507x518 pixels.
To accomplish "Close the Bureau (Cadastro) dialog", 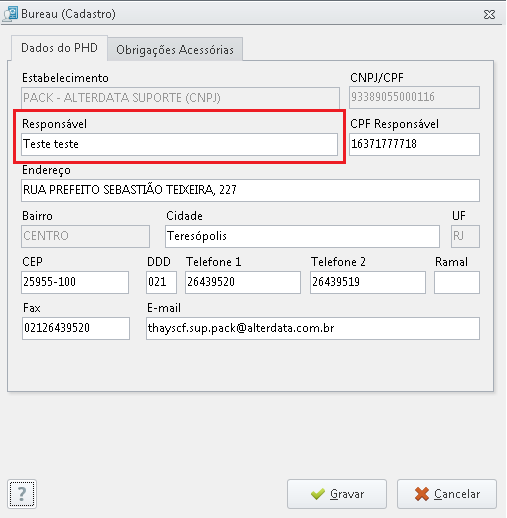I will tap(489, 14).
